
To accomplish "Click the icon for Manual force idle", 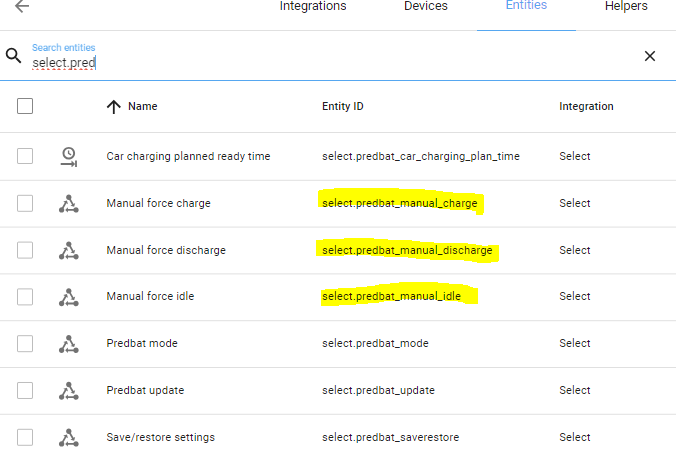I will click(x=69, y=297).
